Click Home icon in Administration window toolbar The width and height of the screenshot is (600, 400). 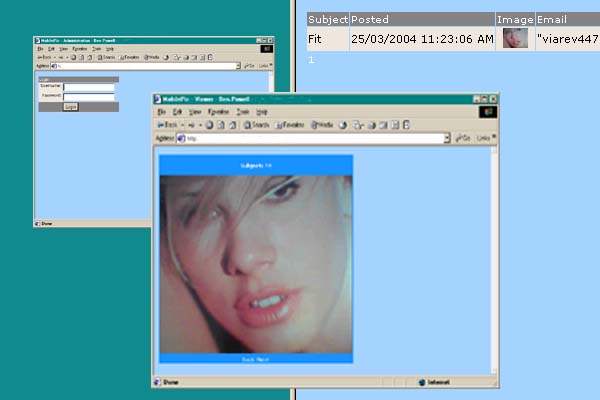(x=90, y=57)
